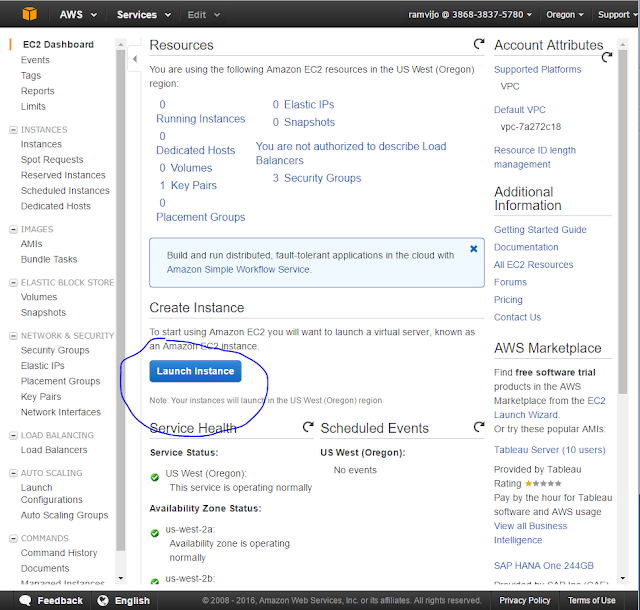Open Tableau Server (10 users) link
The image size is (640, 610).
(x=549, y=450)
